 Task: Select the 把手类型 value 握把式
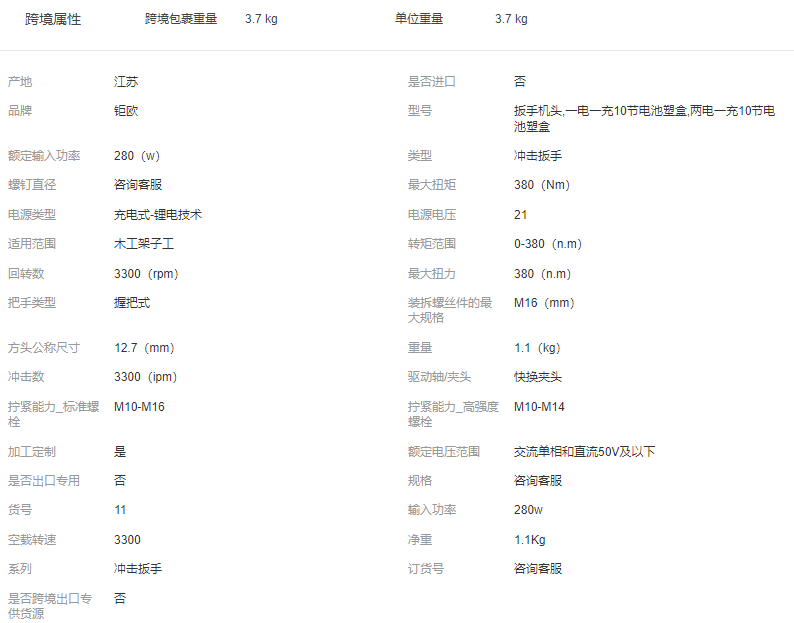tap(132, 303)
